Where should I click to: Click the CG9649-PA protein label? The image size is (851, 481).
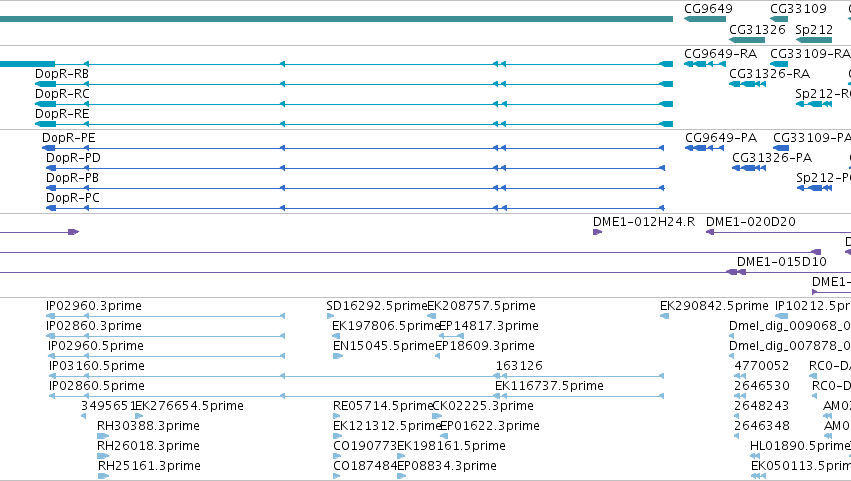pos(721,138)
